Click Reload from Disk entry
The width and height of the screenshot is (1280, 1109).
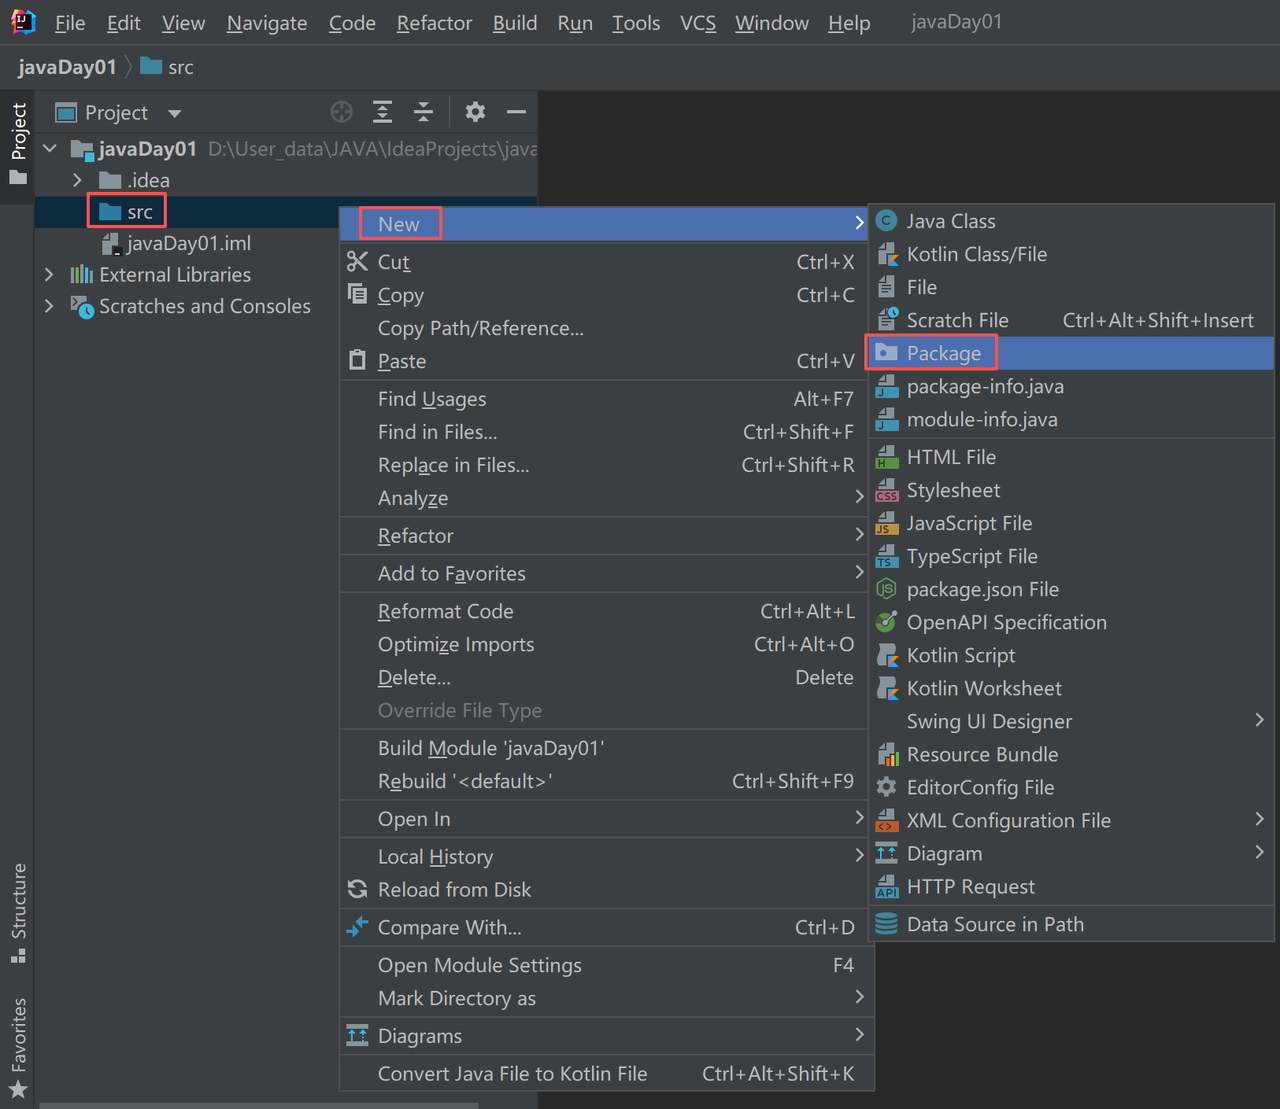[x=606, y=889]
